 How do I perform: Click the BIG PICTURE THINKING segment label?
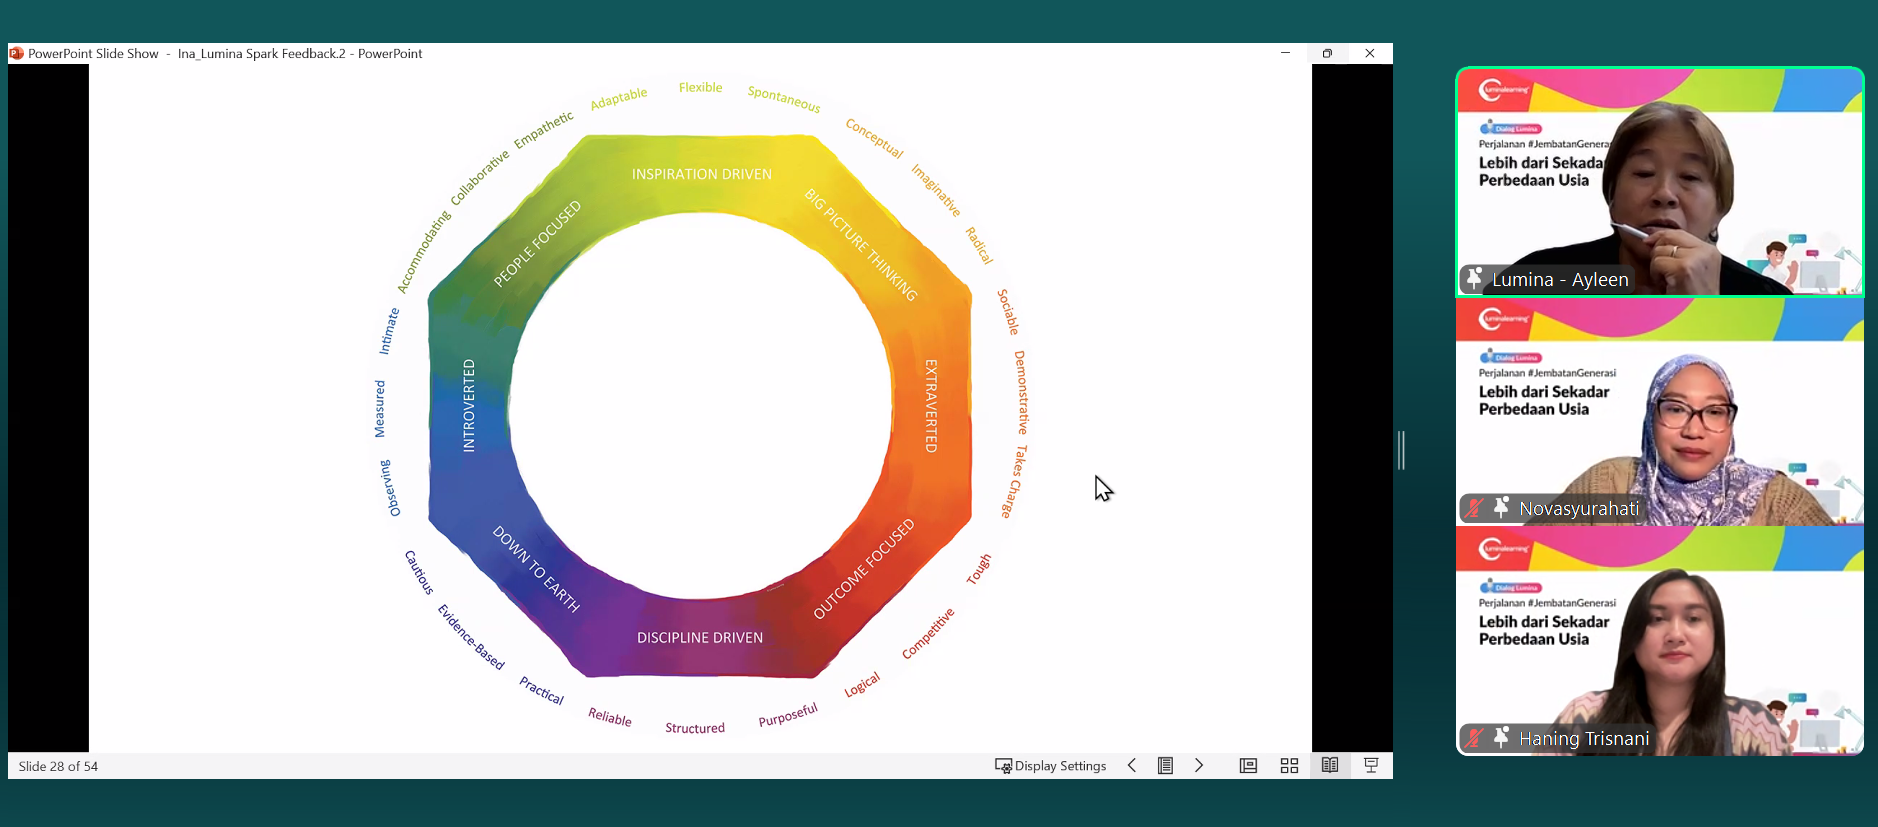click(x=861, y=245)
